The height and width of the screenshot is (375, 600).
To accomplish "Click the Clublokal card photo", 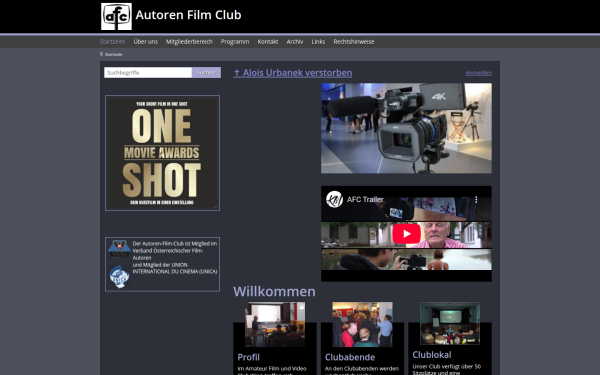I will point(450,323).
